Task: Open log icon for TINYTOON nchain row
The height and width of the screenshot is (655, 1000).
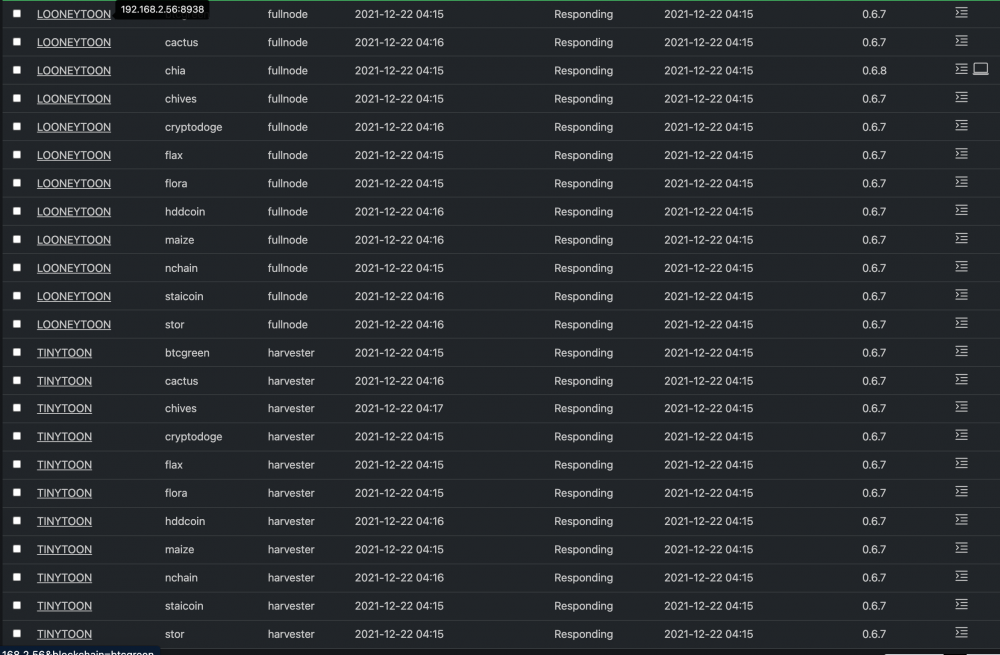Action: tap(961, 576)
